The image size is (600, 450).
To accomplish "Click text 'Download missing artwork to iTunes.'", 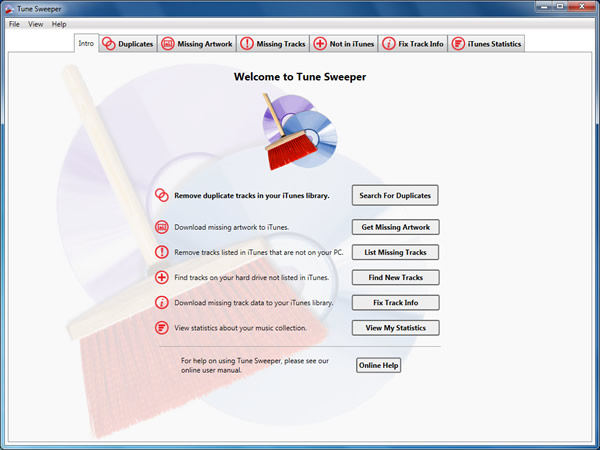I will (232, 227).
